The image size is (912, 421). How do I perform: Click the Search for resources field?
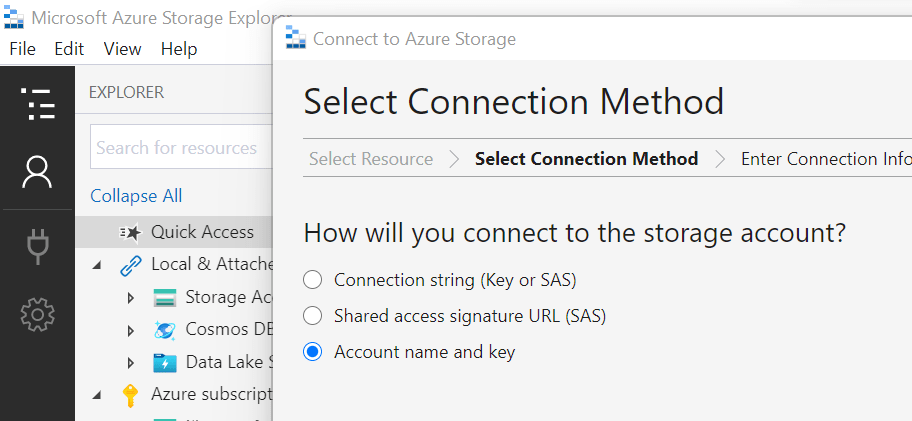point(178,148)
